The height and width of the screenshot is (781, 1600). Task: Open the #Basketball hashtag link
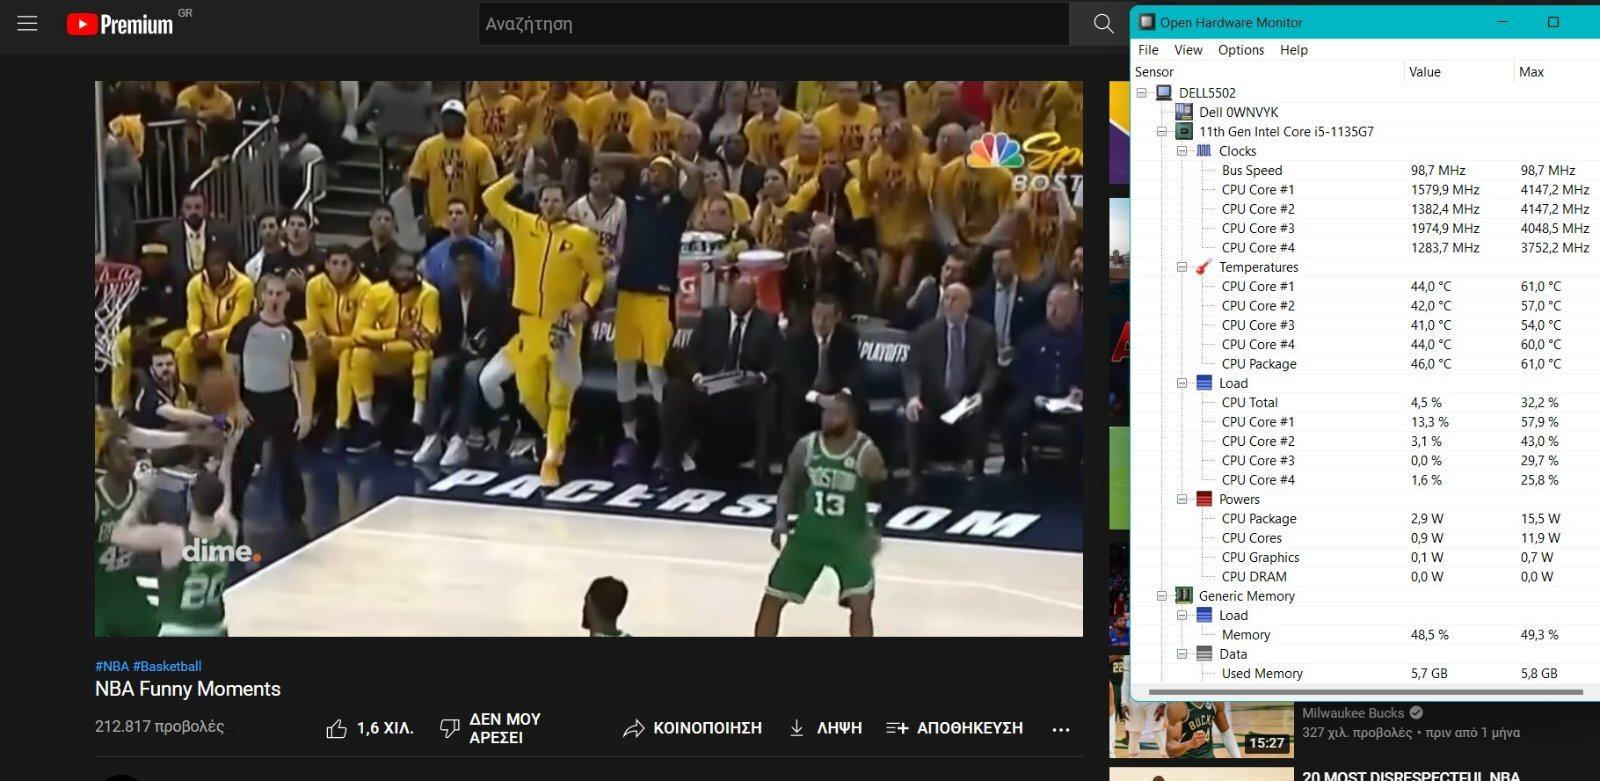pyautogui.click(x=167, y=666)
